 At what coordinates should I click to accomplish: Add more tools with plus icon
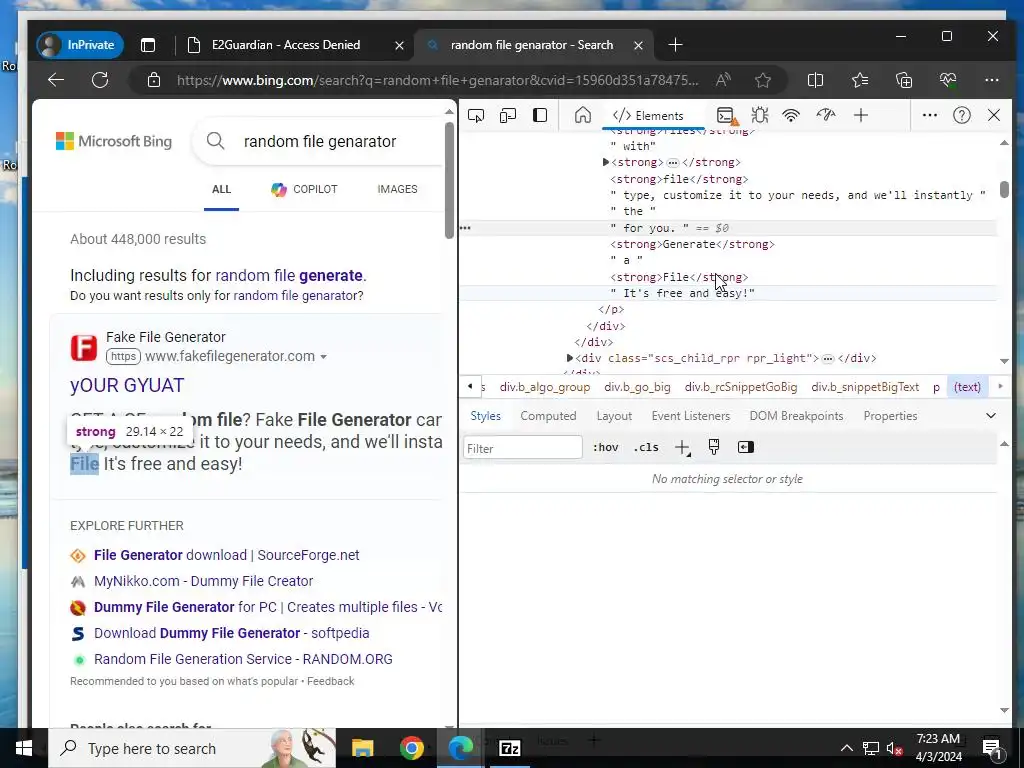[x=861, y=116]
